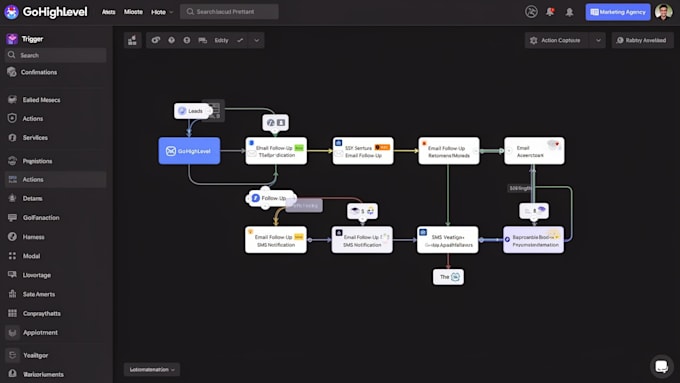Select the blue GoHighLevel trigger node

[189, 151]
